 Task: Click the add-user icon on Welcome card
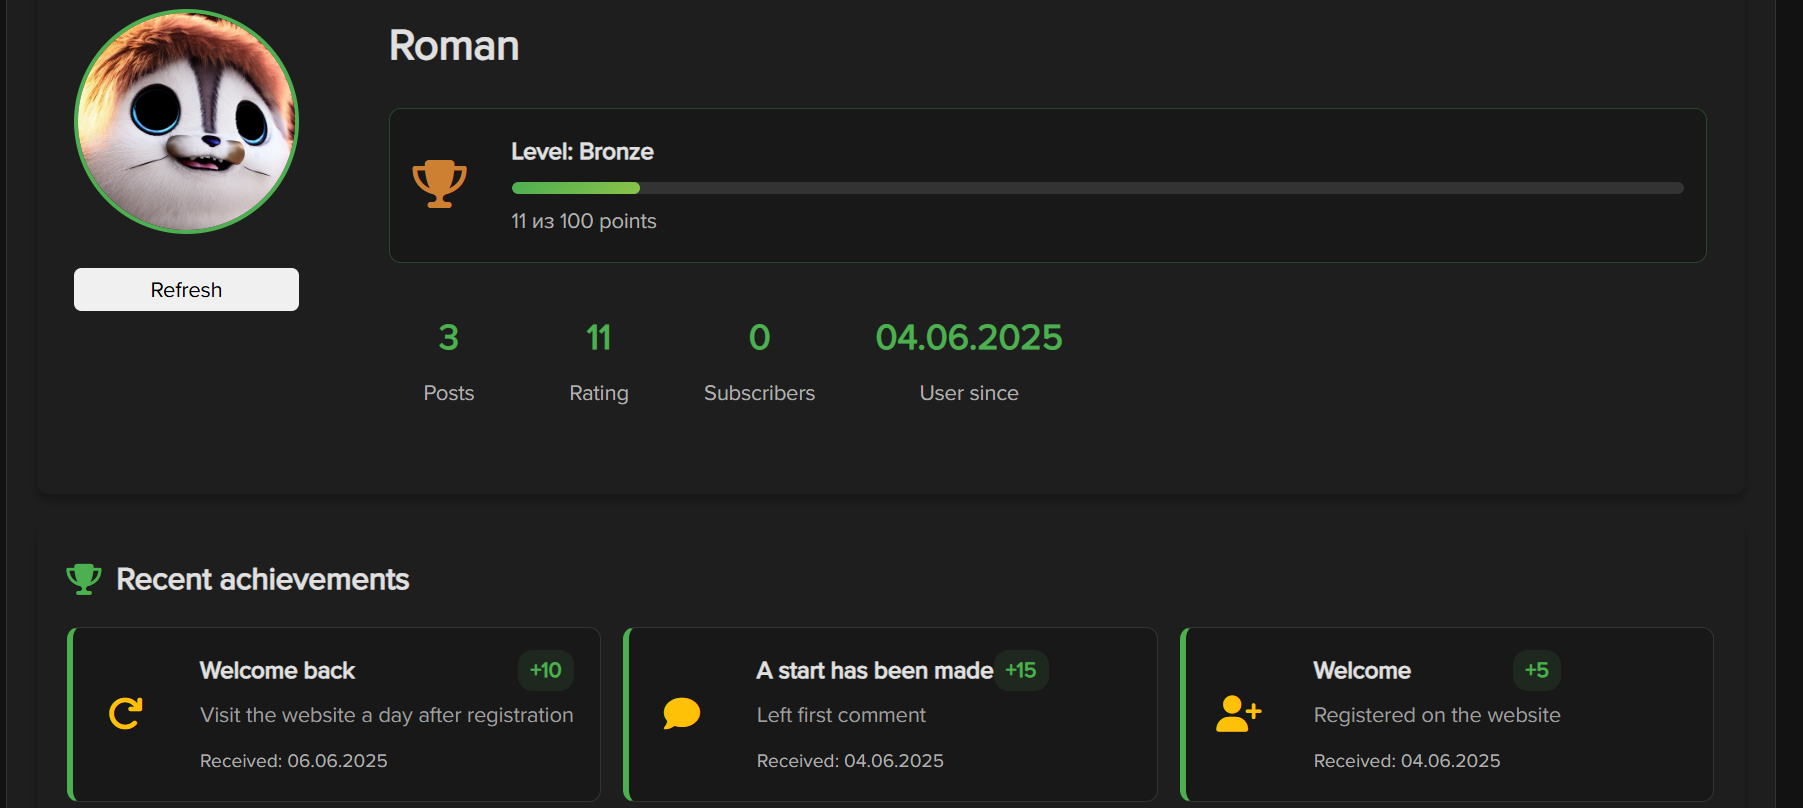click(x=1239, y=713)
